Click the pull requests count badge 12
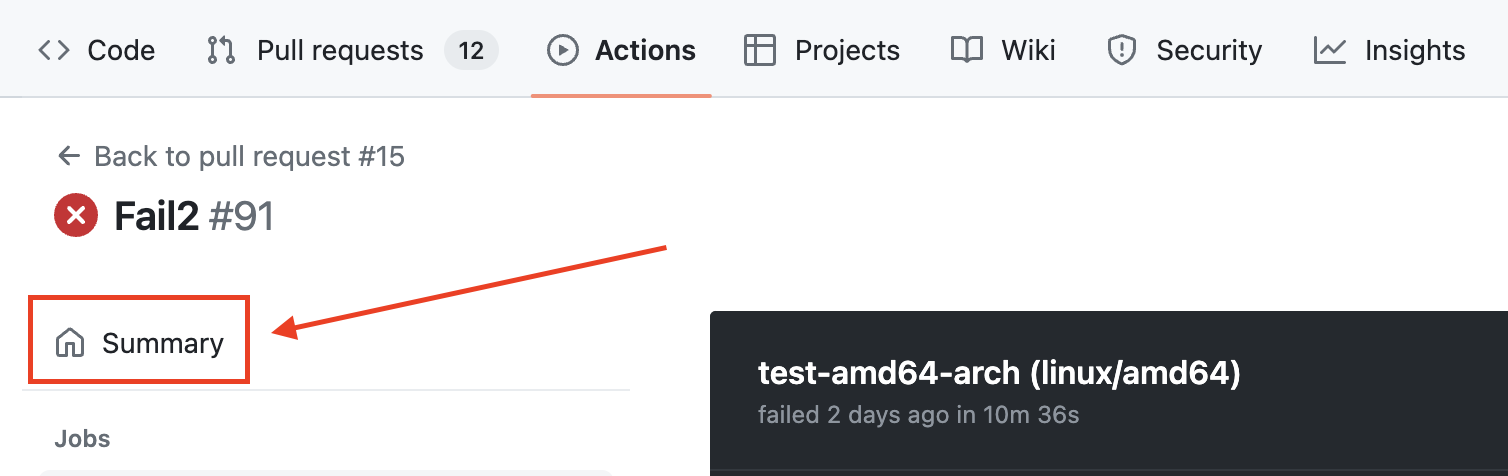Screen dimensions: 1508x476 coord(471,50)
